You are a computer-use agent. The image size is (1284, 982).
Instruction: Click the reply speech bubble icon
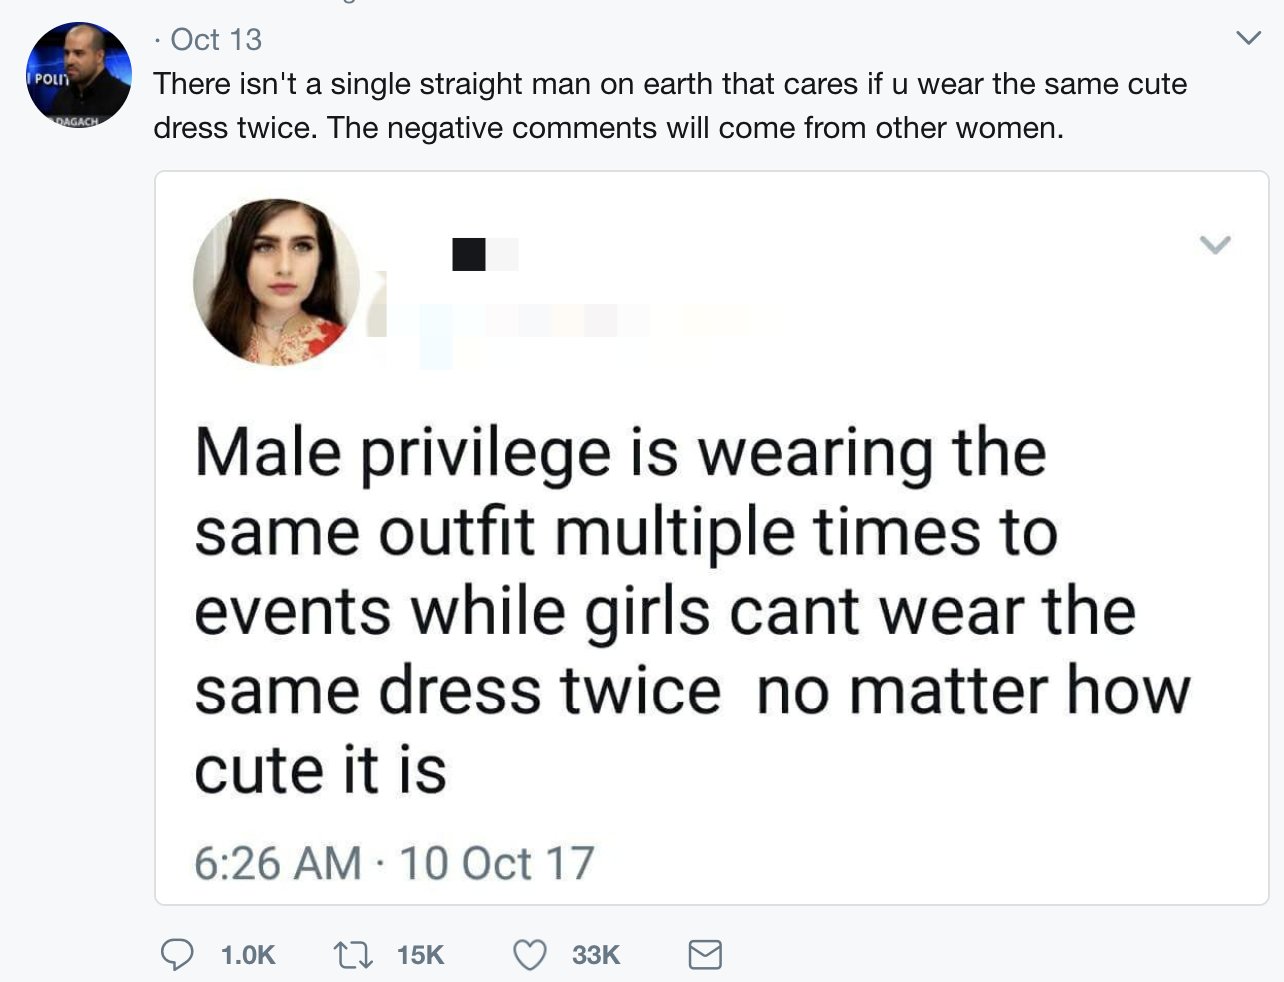point(177,955)
